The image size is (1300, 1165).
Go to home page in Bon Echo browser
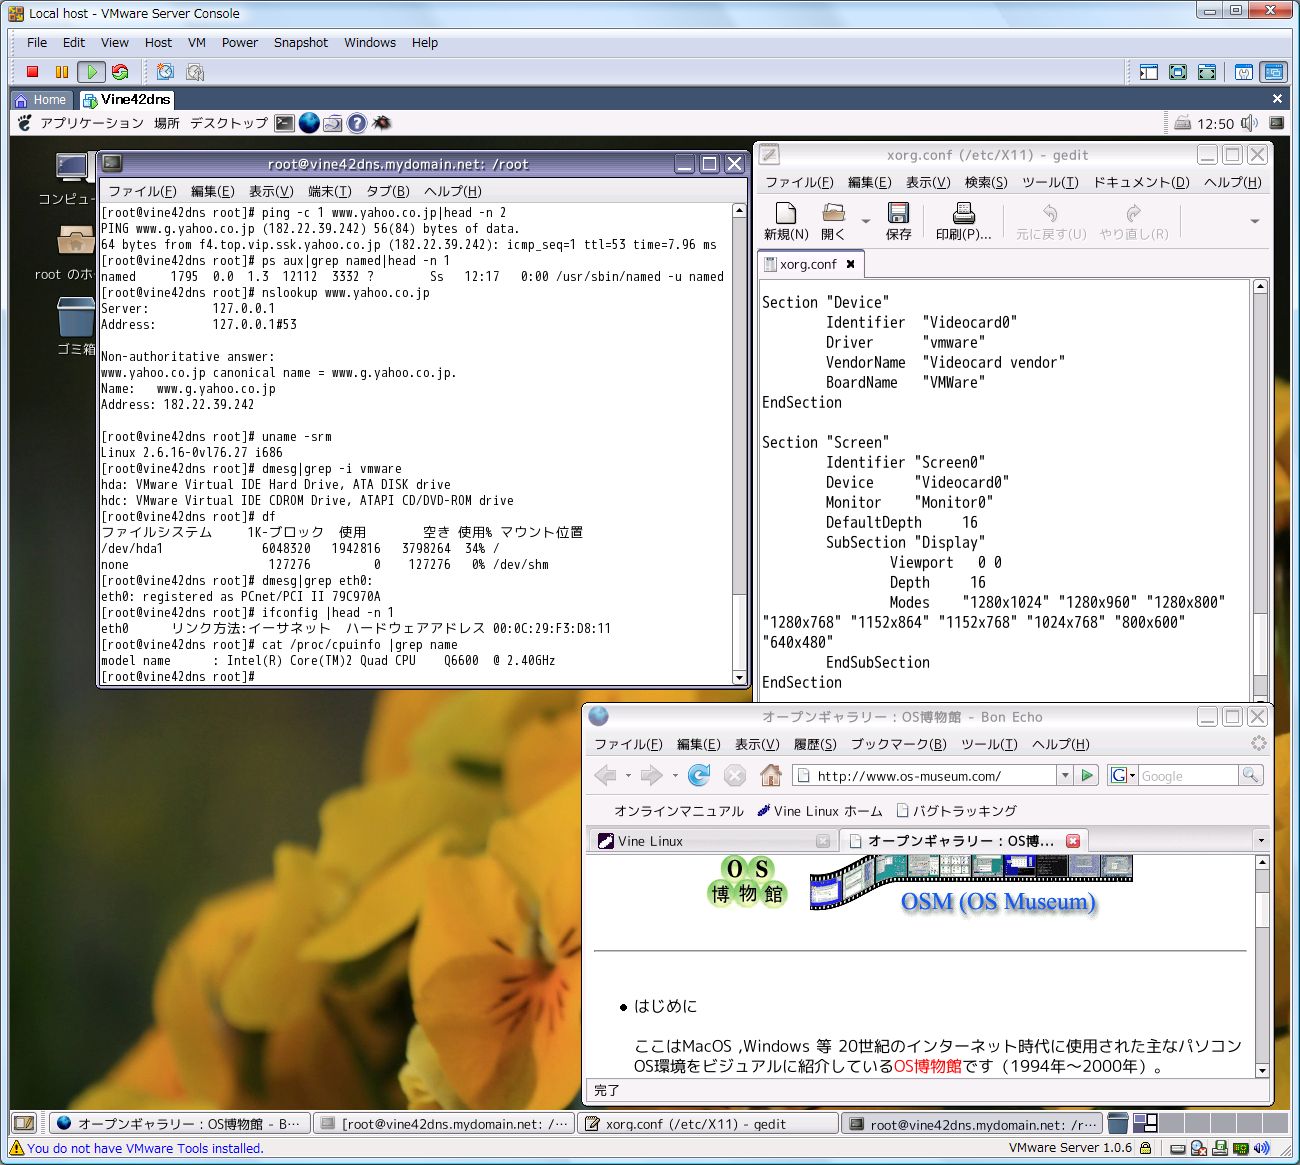click(770, 775)
